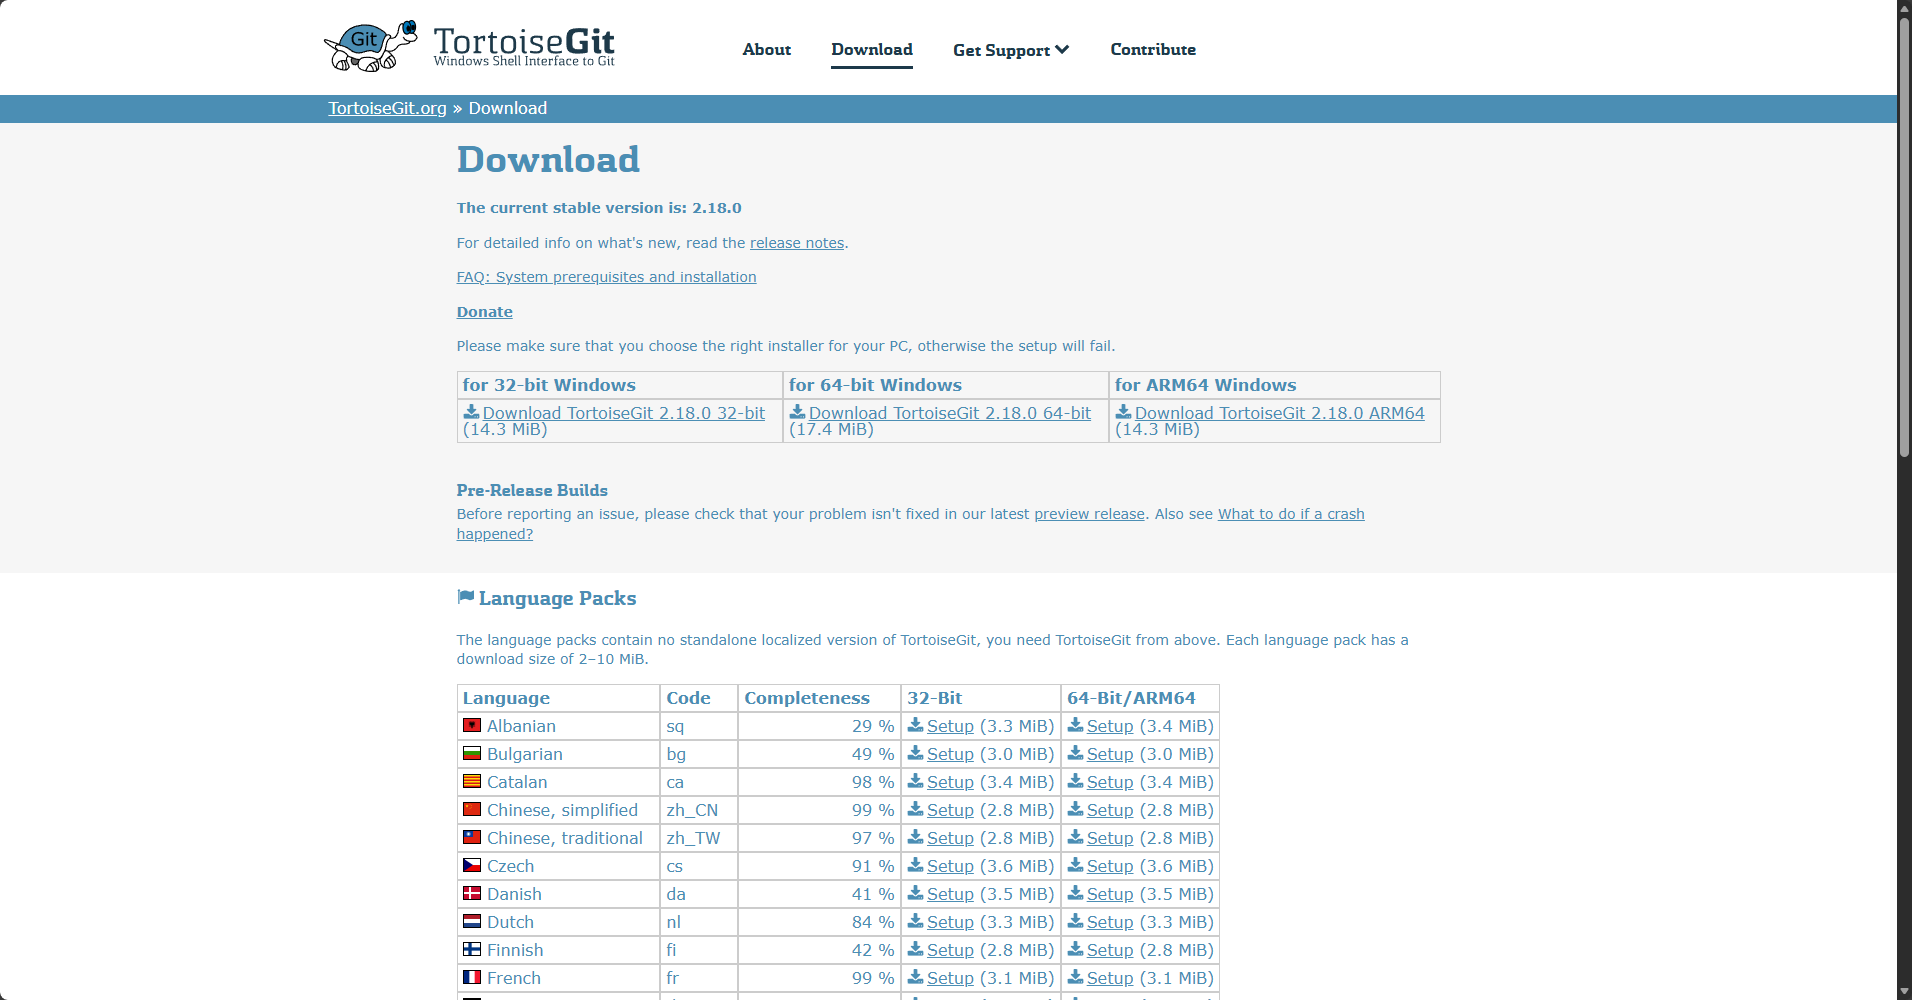Screen dimensions: 1912x1000
Task: Click the Language Packs heading text
Action: point(557,598)
